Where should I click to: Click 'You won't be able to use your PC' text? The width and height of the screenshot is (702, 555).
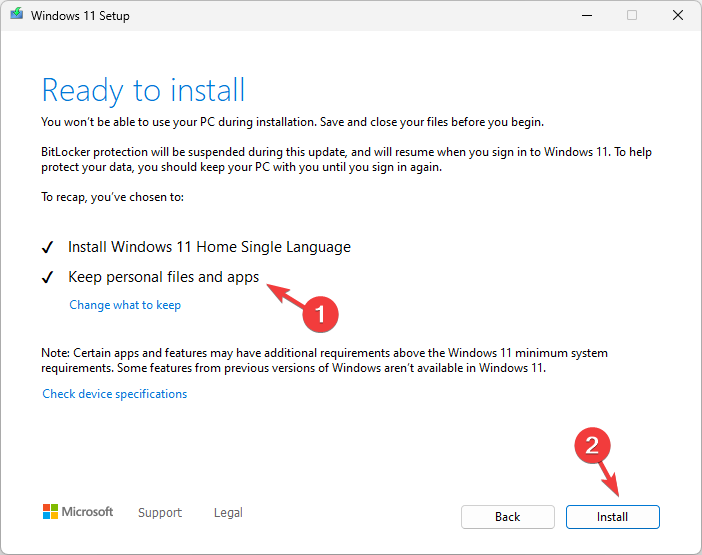(292, 122)
